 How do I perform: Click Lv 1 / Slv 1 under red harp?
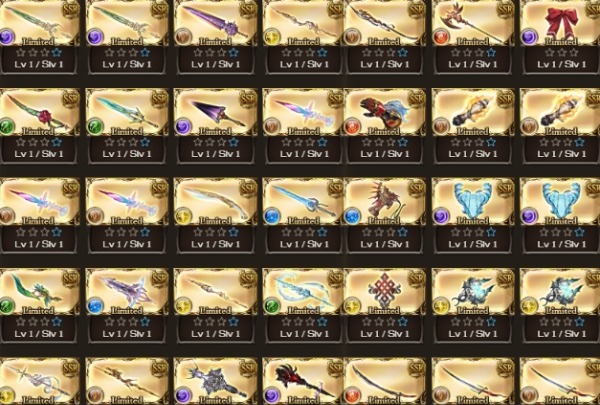coord(385,244)
